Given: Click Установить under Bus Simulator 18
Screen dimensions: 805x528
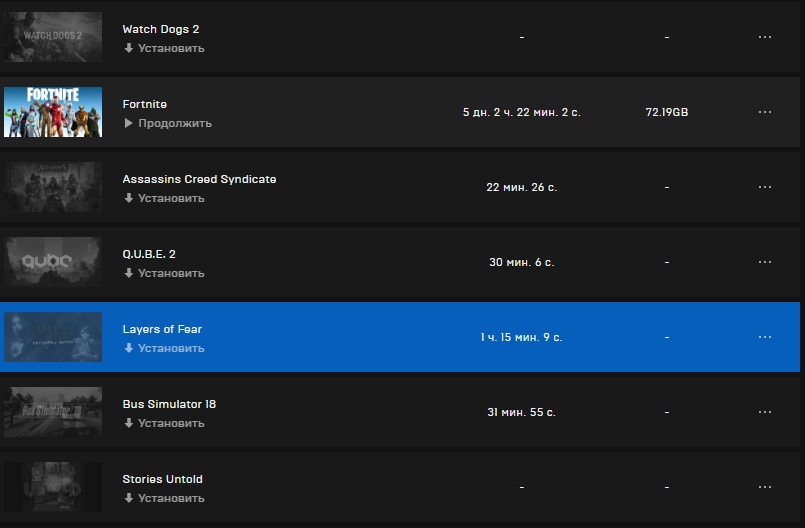Looking at the screenshot, I should point(171,423).
